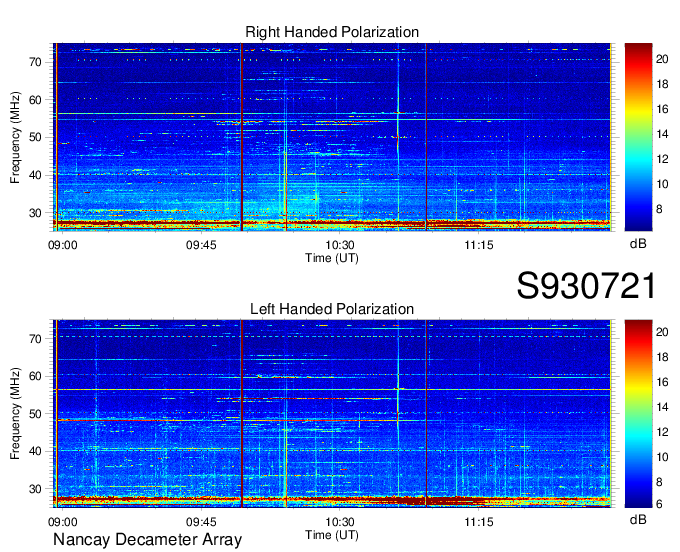The height and width of the screenshot is (552, 680).
Task: Click the 'Time (UT)' label under bottom plot
Action: click(332, 535)
